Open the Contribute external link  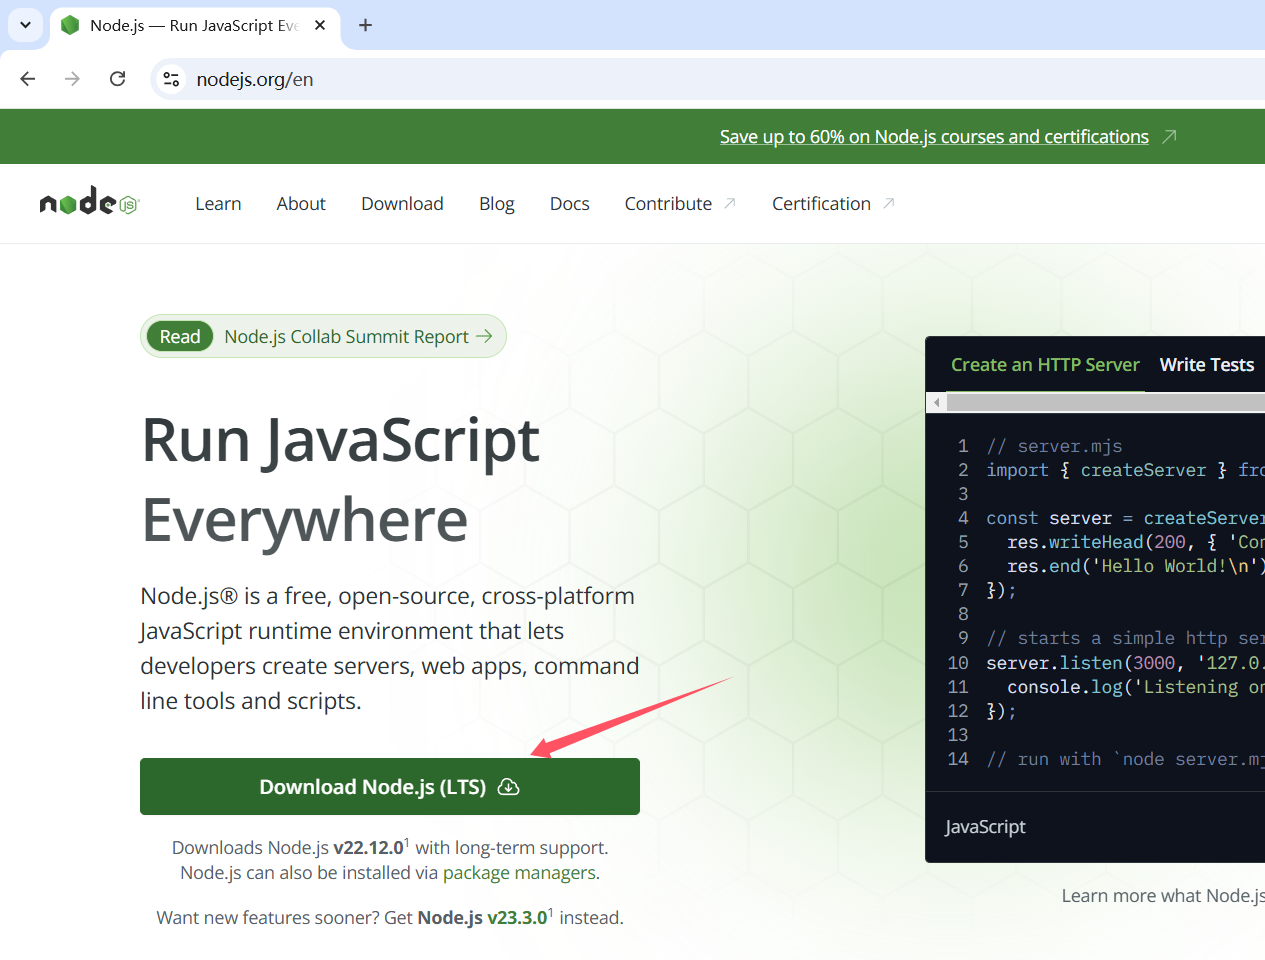[x=680, y=204]
